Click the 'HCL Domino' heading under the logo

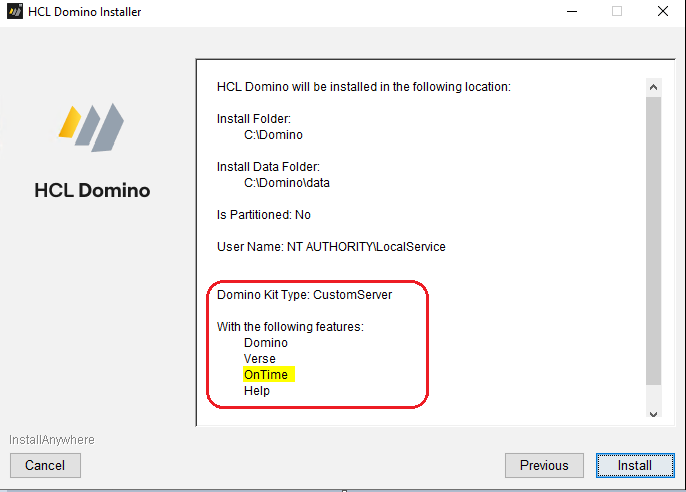pyautogui.click(x=92, y=191)
